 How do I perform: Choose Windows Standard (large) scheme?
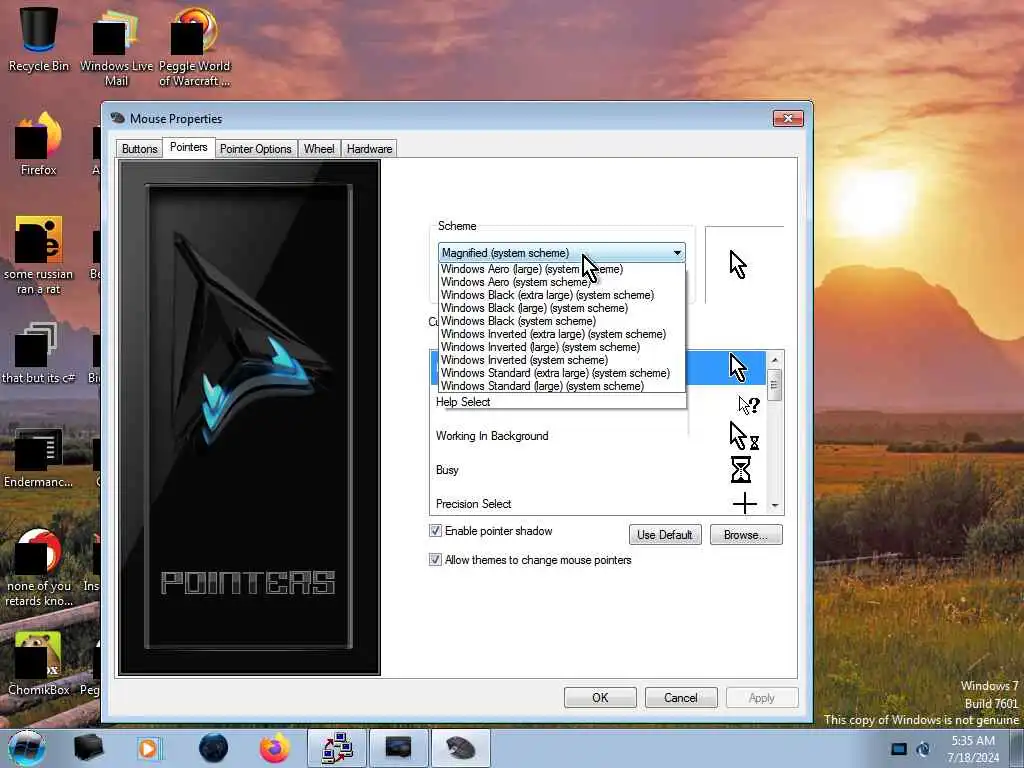pyautogui.click(x=562, y=386)
